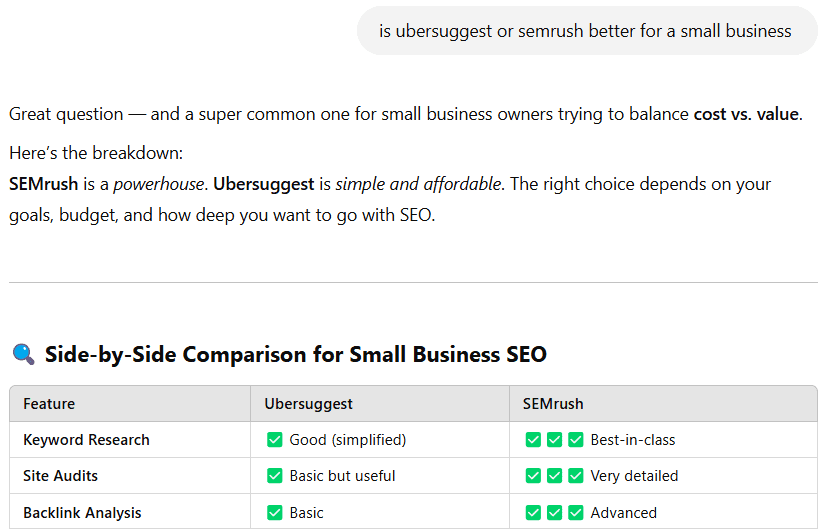Click the "Keyword Research" row label

click(86, 440)
